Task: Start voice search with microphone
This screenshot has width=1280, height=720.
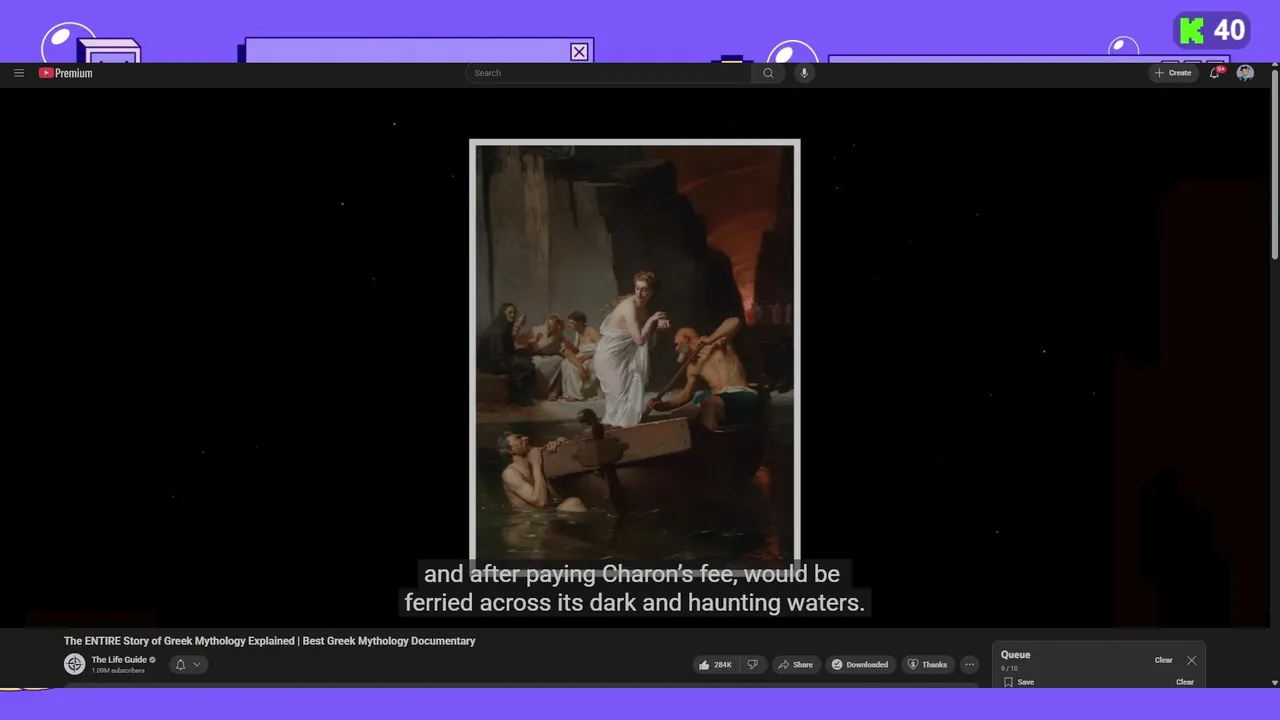Action: (x=803, y=73)
